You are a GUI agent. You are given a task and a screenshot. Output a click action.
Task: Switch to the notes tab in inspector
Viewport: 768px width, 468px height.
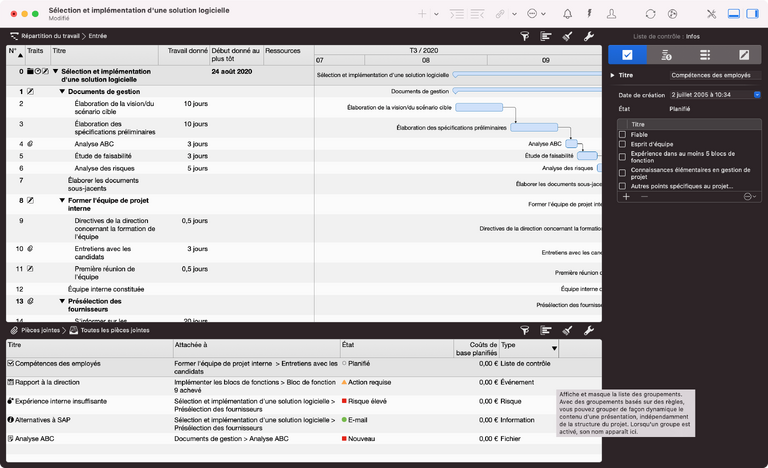743,55
